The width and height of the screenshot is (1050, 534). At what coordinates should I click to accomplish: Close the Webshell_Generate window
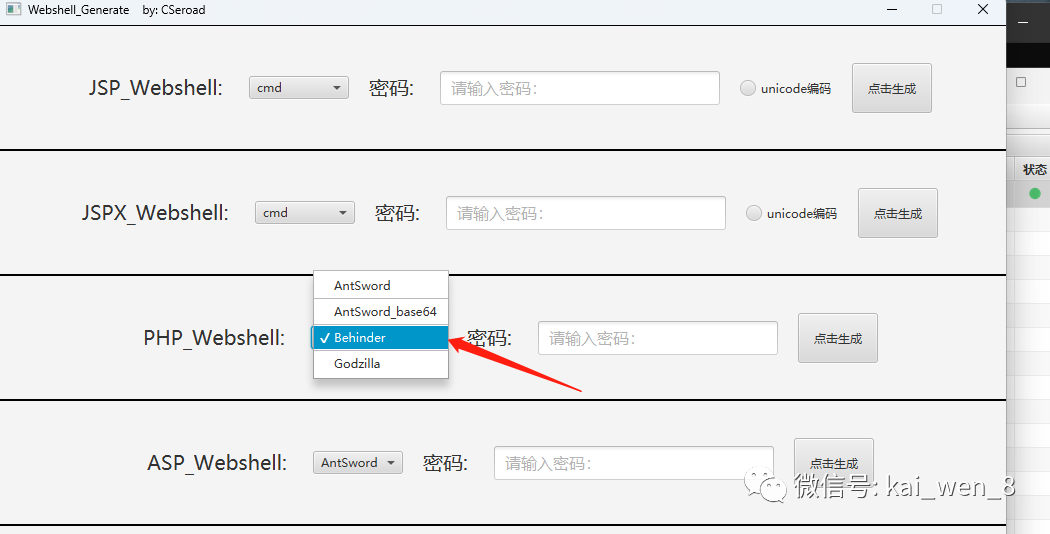(983, 9)
